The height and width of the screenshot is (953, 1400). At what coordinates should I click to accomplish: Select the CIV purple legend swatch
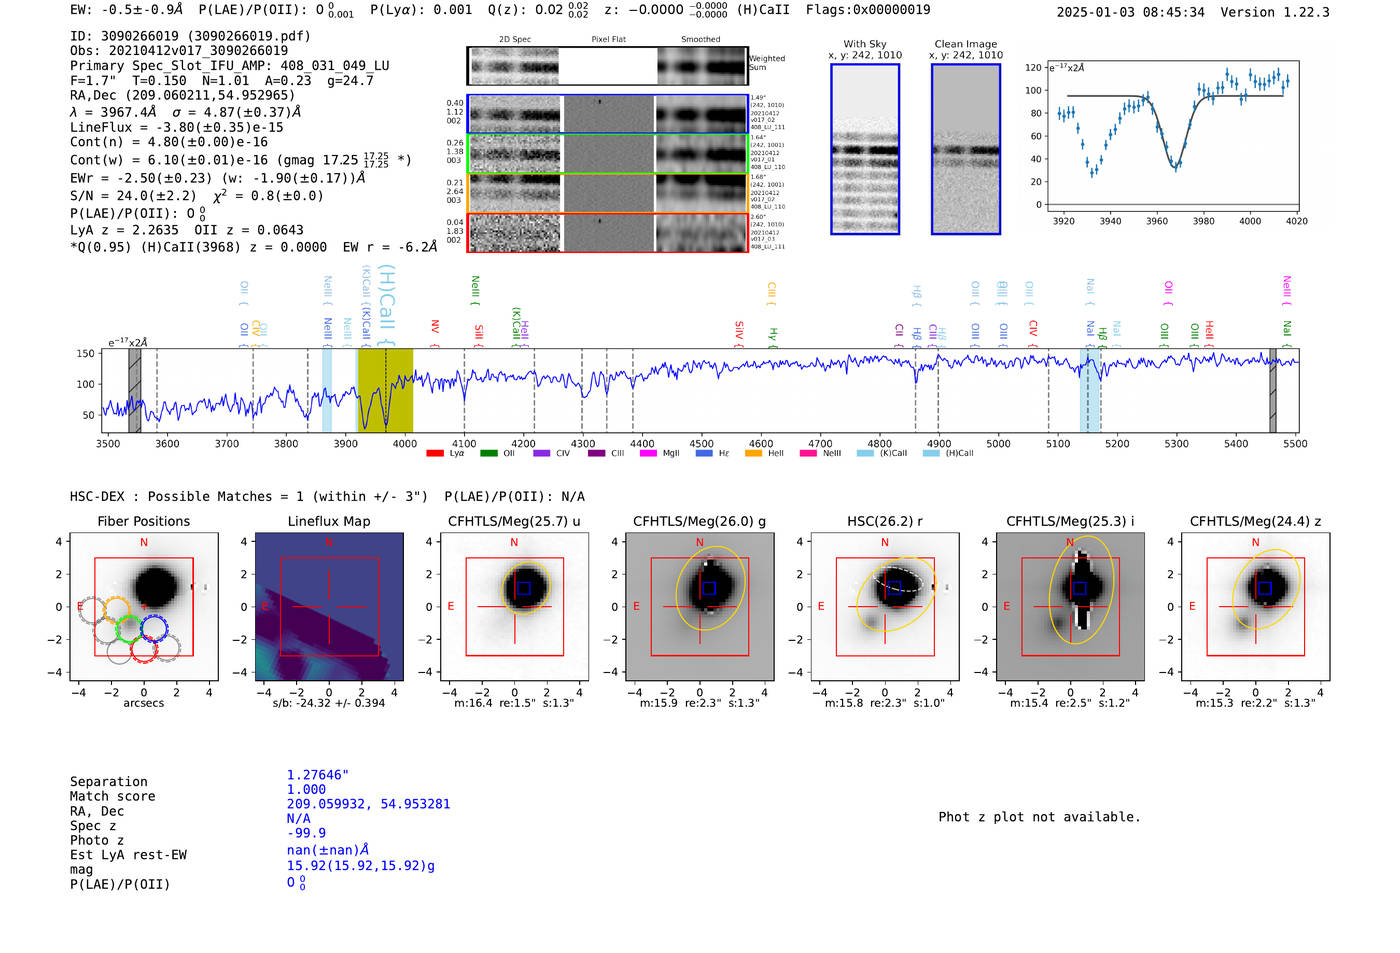click(542, 453)
